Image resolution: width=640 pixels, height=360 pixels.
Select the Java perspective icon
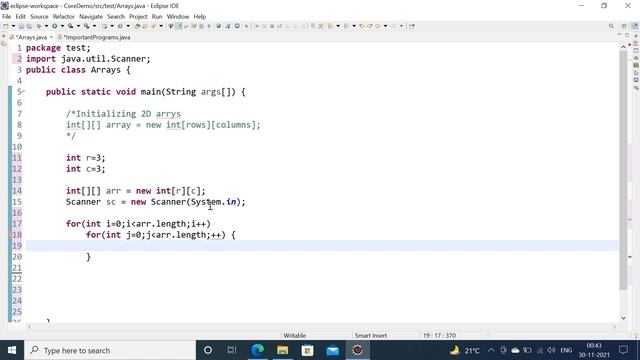pos(636,26)
